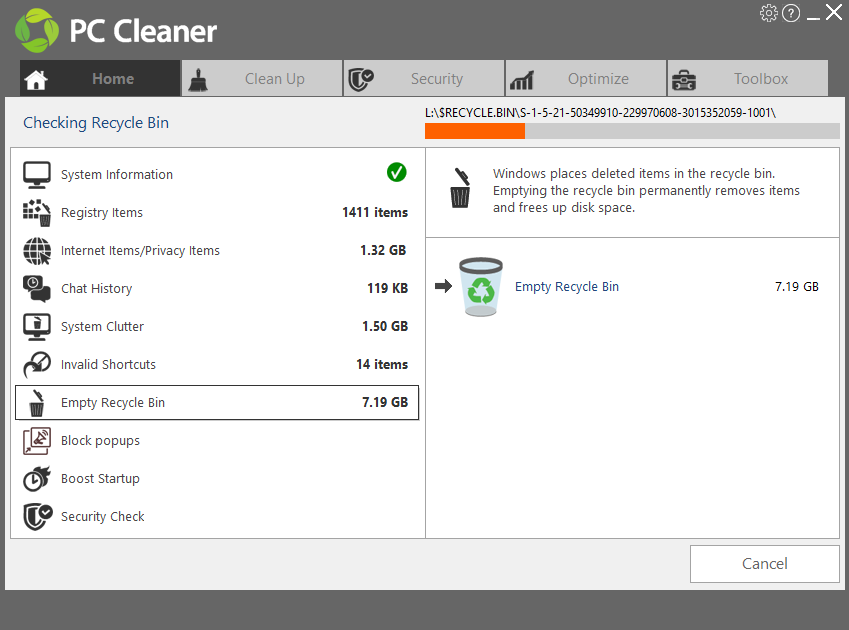Click the System Clutter monitor icon

click(x=37, y=326)
